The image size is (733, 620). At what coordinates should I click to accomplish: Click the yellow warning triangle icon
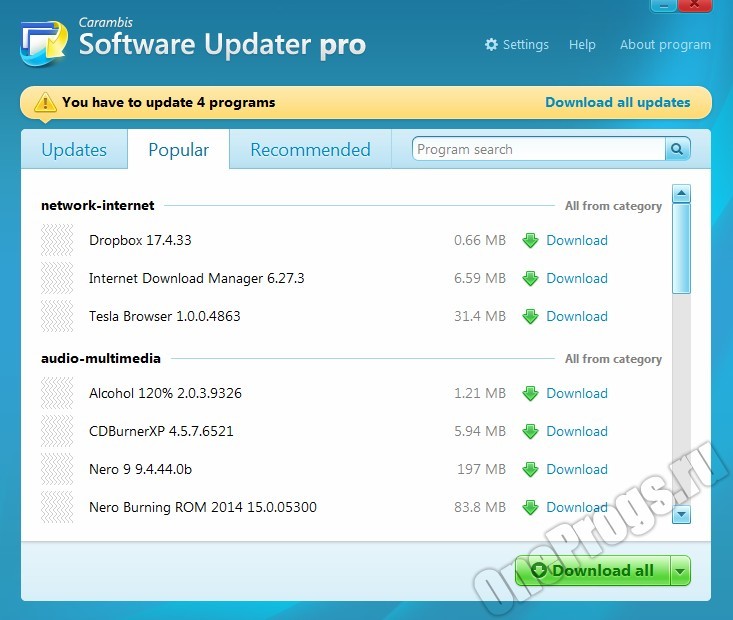point(45,102)
